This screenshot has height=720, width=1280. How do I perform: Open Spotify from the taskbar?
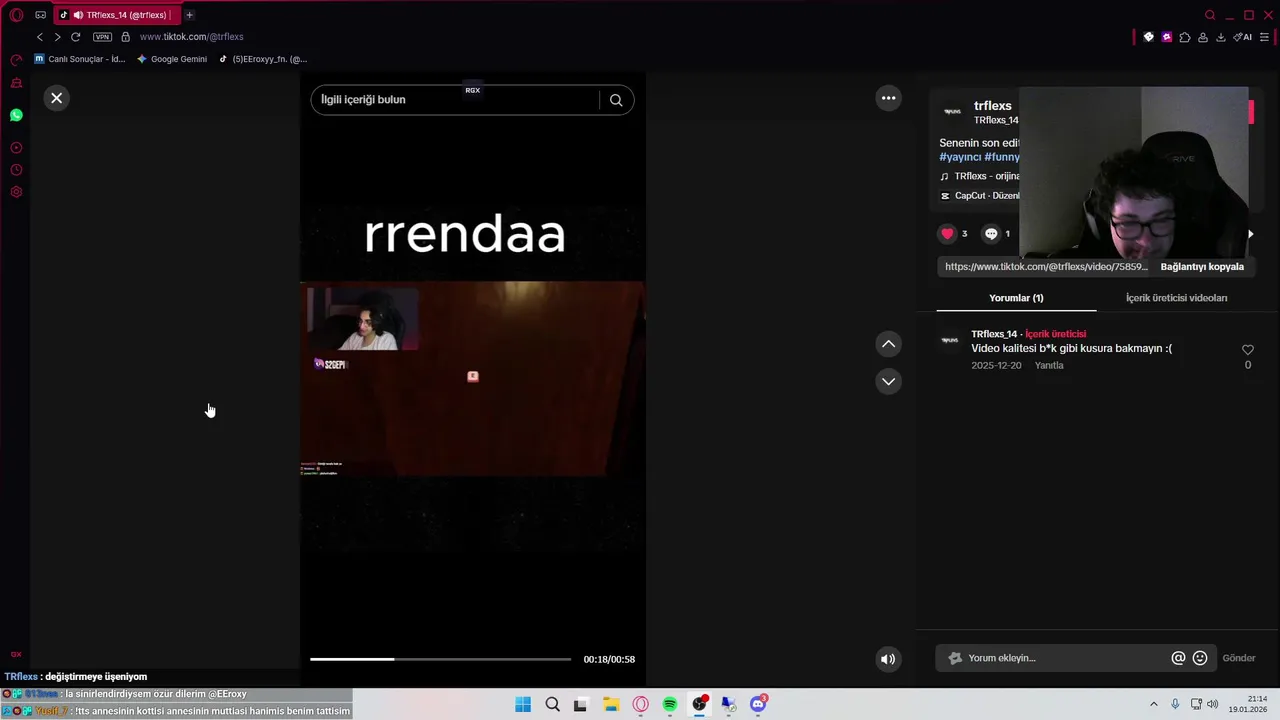(x=670, y=704)
